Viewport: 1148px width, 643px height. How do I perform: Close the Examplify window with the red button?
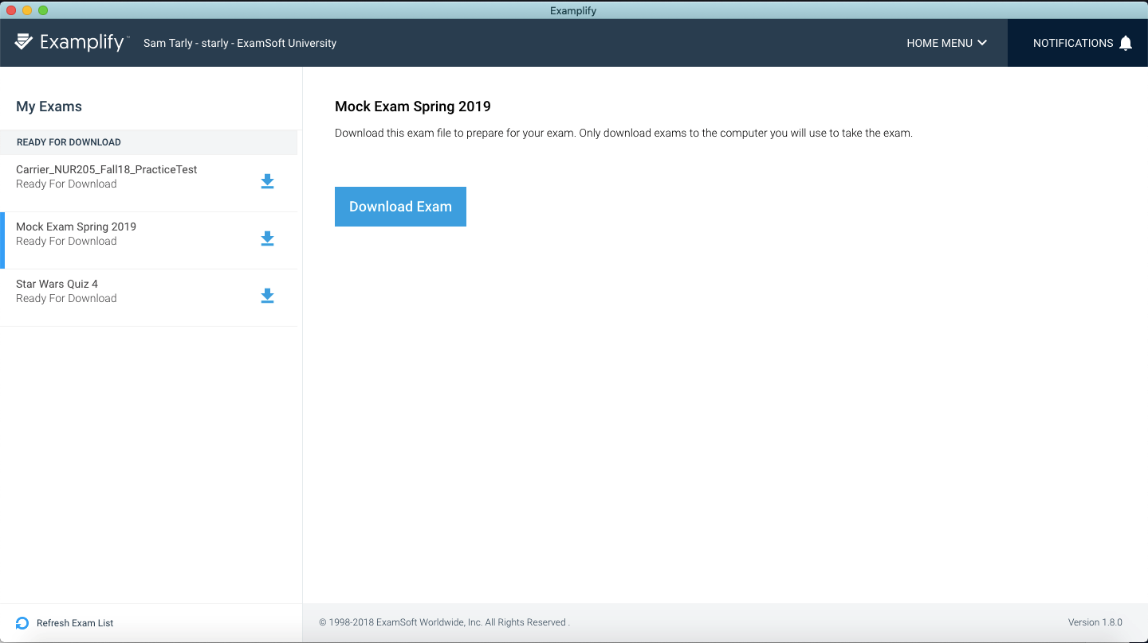10,10
